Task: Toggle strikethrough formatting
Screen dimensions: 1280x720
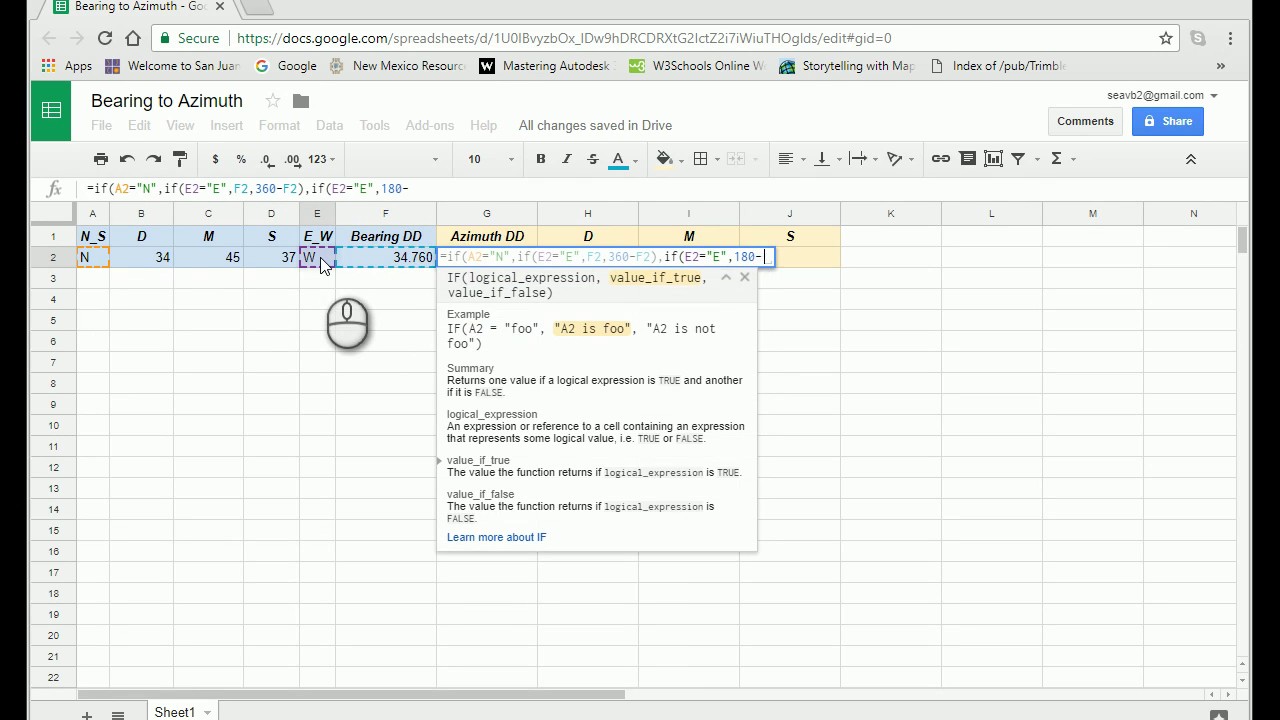Action: (593, 159)
